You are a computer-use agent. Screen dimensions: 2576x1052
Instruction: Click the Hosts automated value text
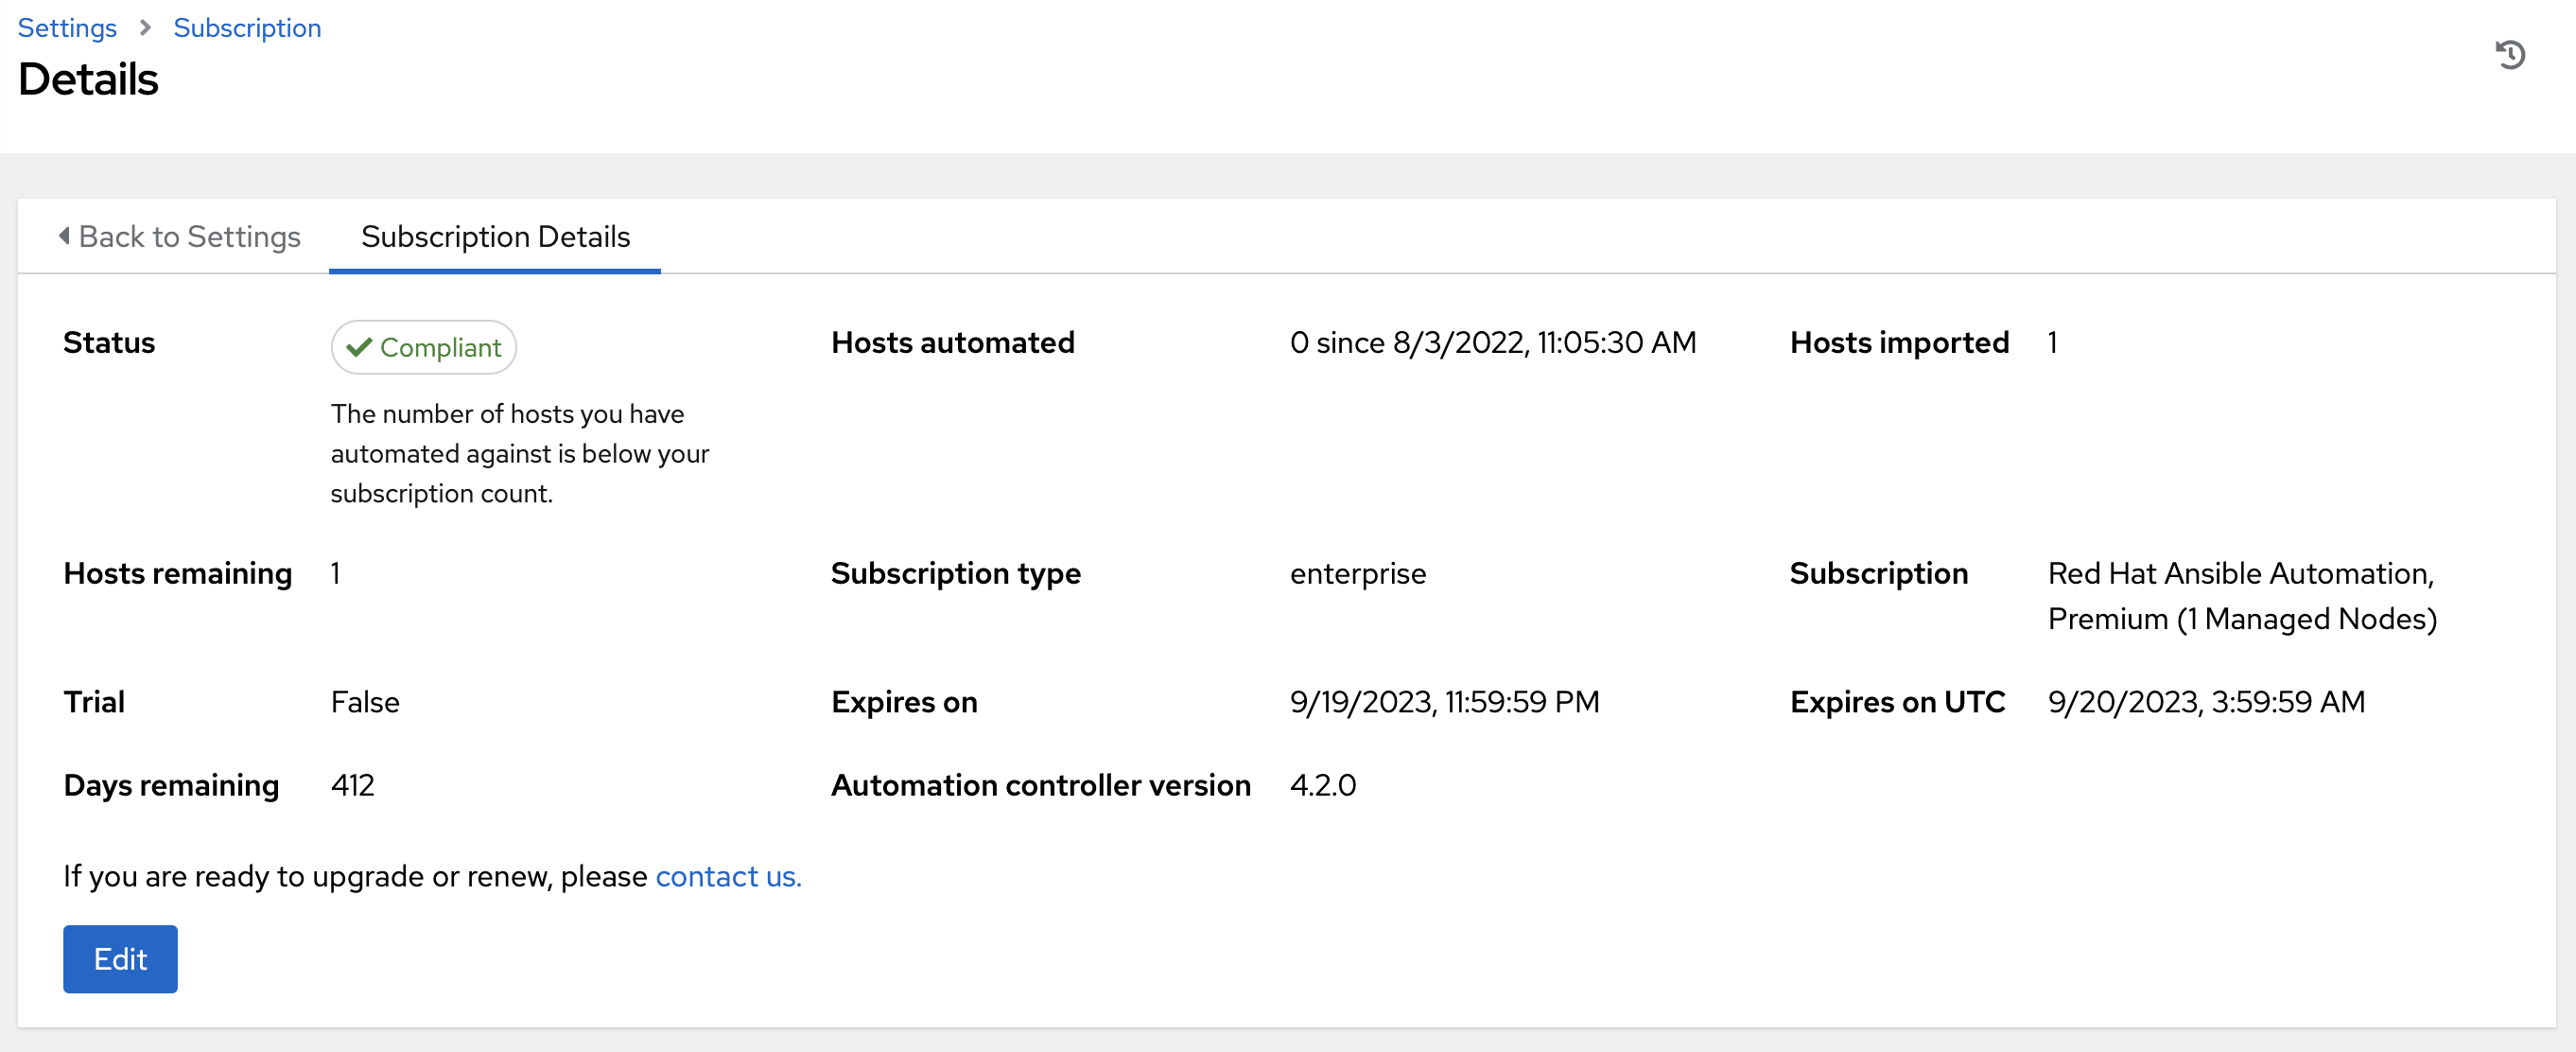tap(1492, 342)
